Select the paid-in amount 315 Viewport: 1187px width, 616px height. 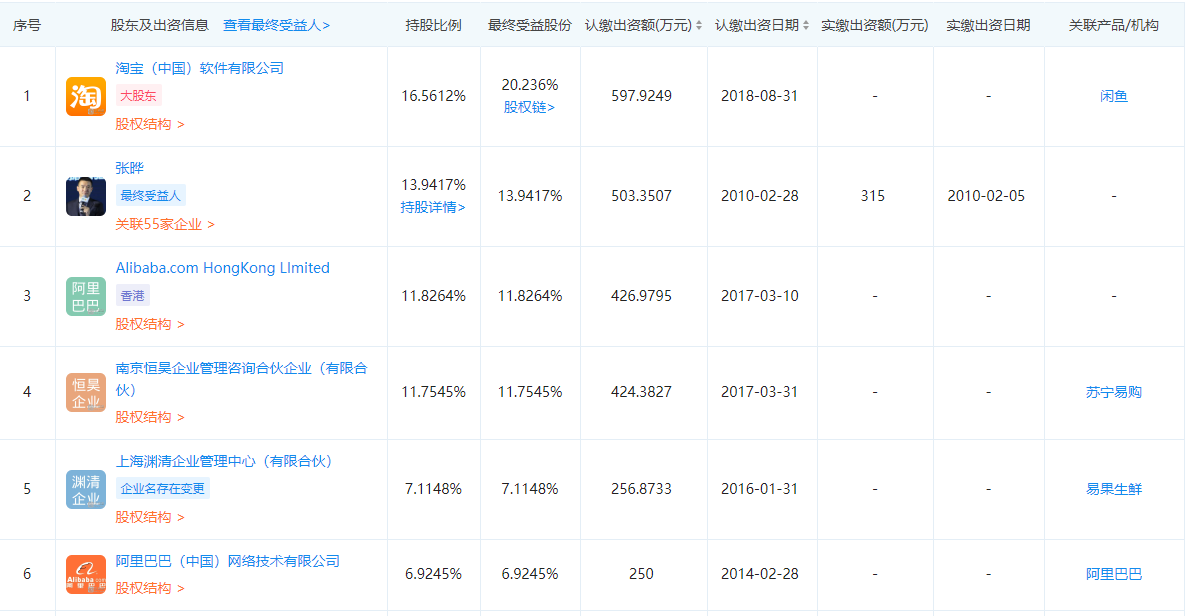[x=873, y=196]
